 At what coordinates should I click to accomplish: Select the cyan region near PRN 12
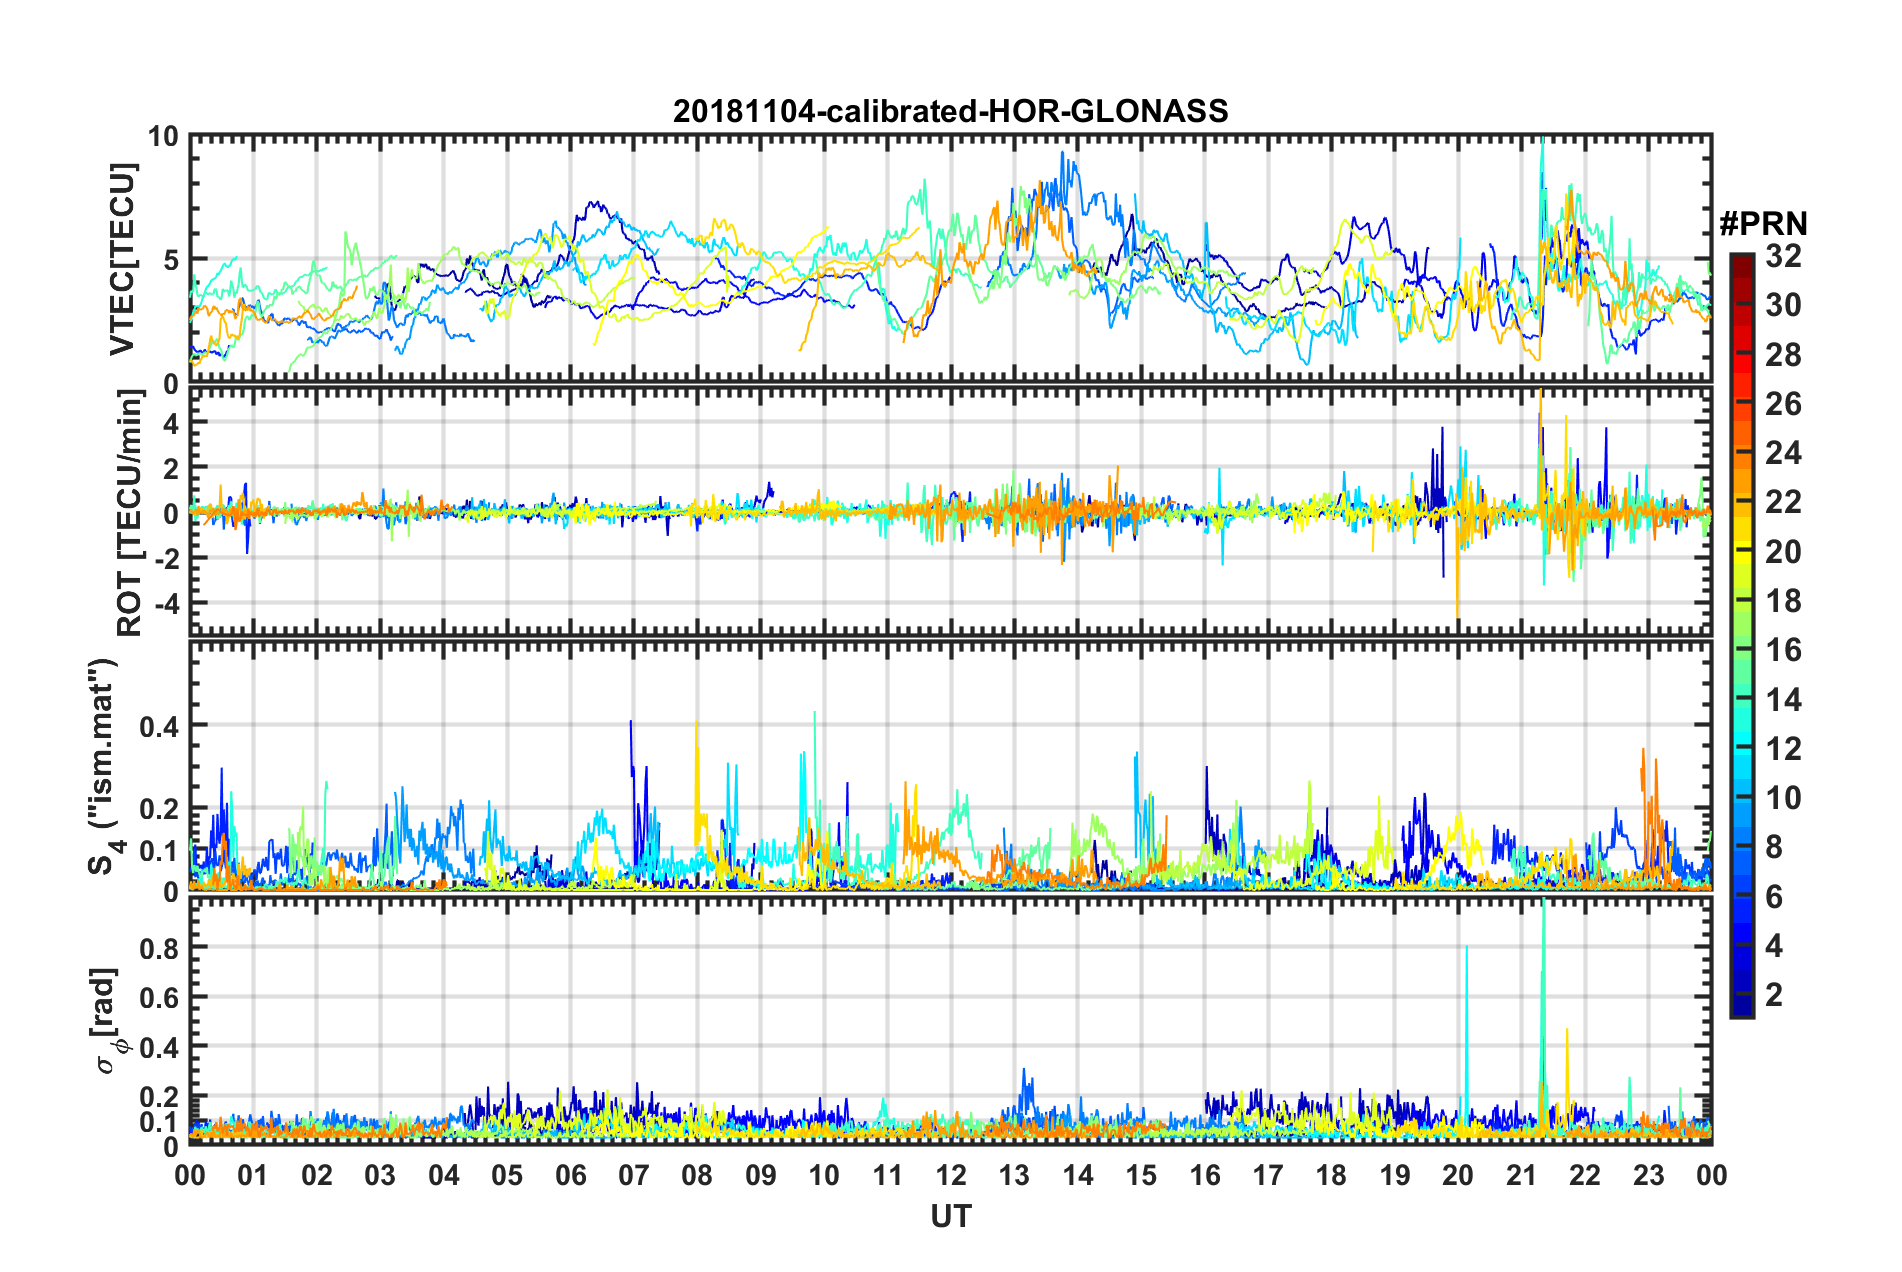tap(1741, 748)
